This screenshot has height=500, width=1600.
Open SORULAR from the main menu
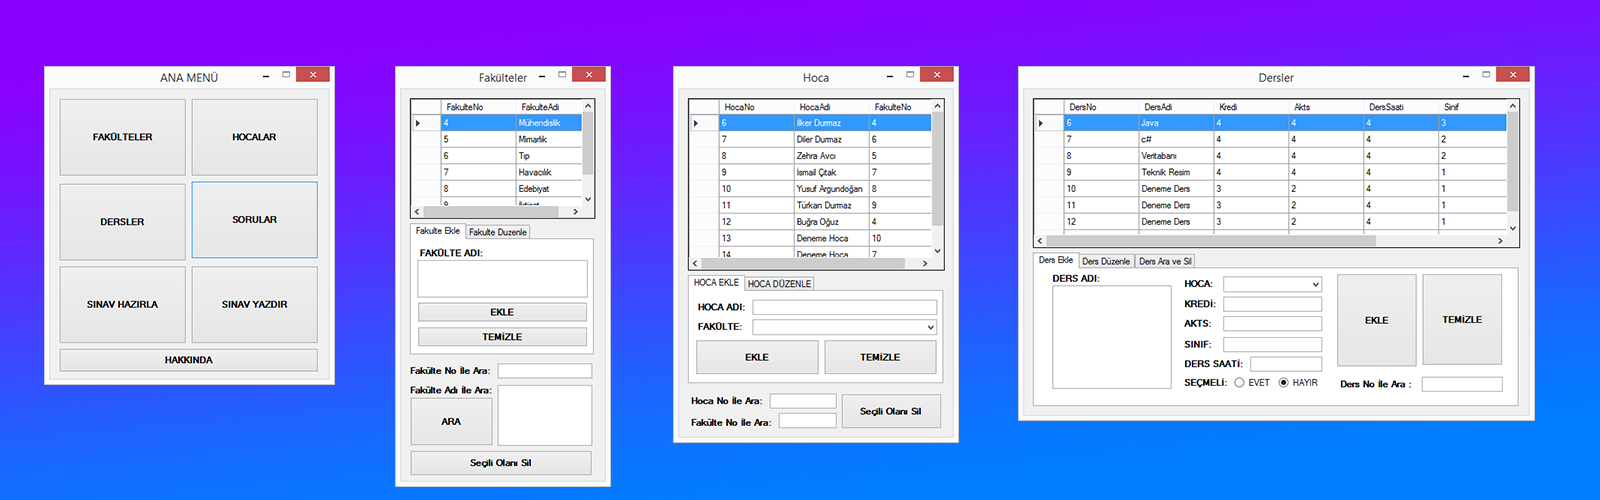pyautogui.click(x=254, y=220)
